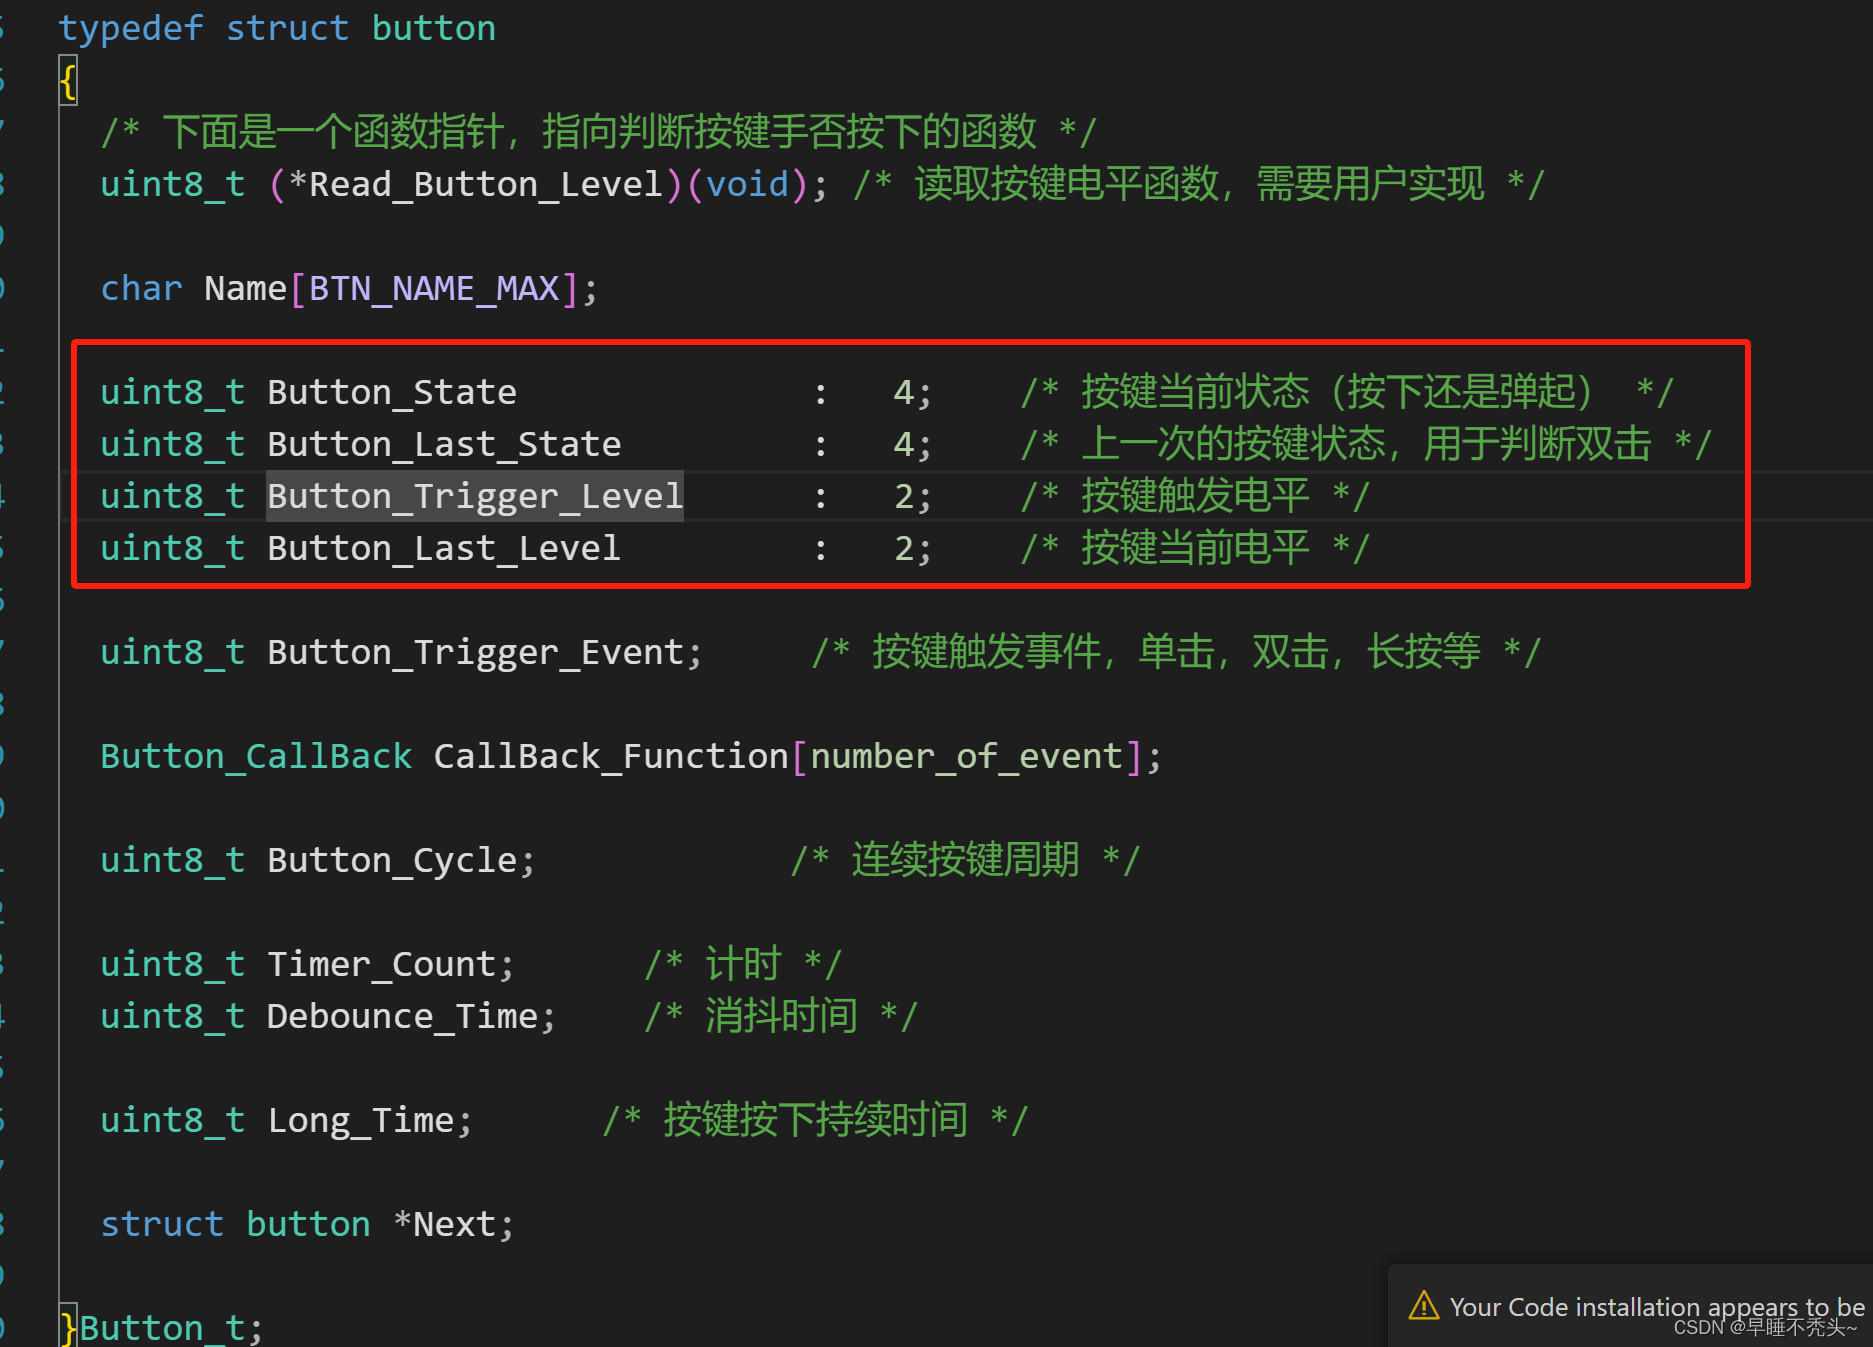This screenshot has height=1347, width=1873.
Task: Click the Button_Last_Level identifier
Action: pos(444,548)
